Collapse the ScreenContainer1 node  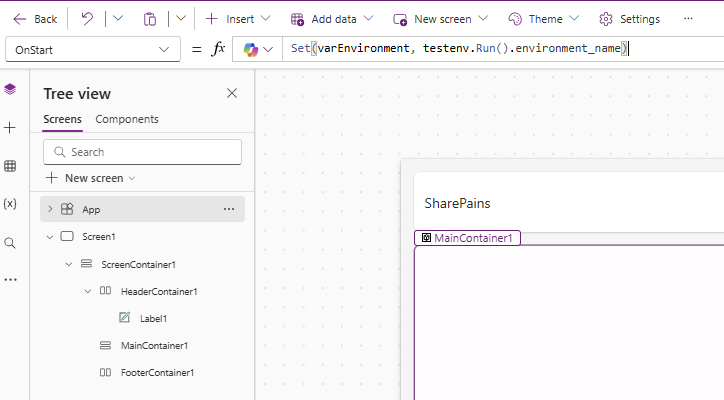point(69,265)
